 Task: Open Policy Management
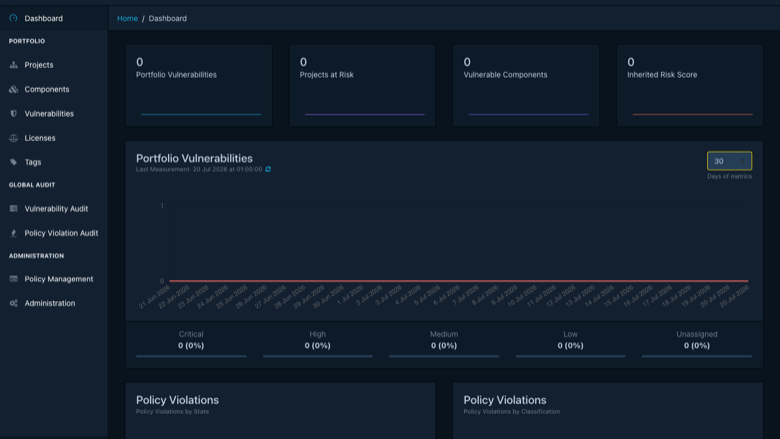[x=54, y=279]
